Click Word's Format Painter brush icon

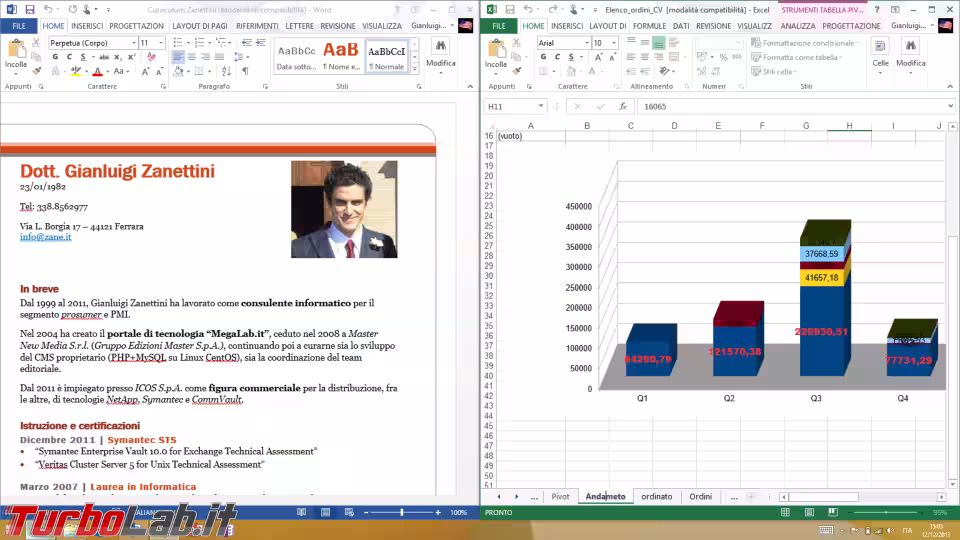37,71
